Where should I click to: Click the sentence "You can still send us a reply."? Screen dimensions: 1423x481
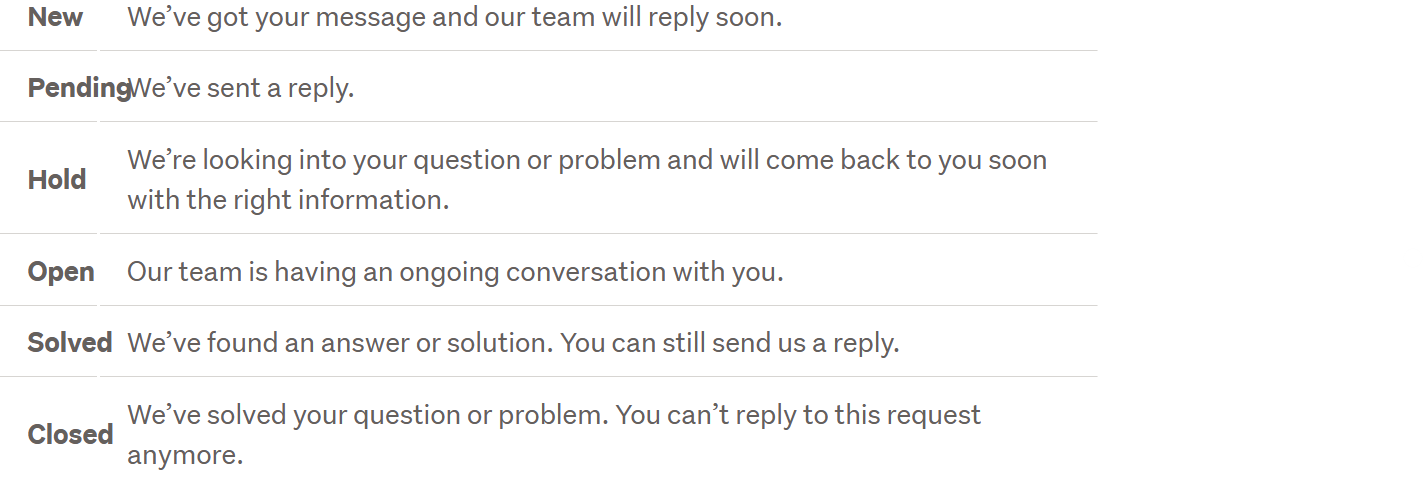tap(730, 343)
